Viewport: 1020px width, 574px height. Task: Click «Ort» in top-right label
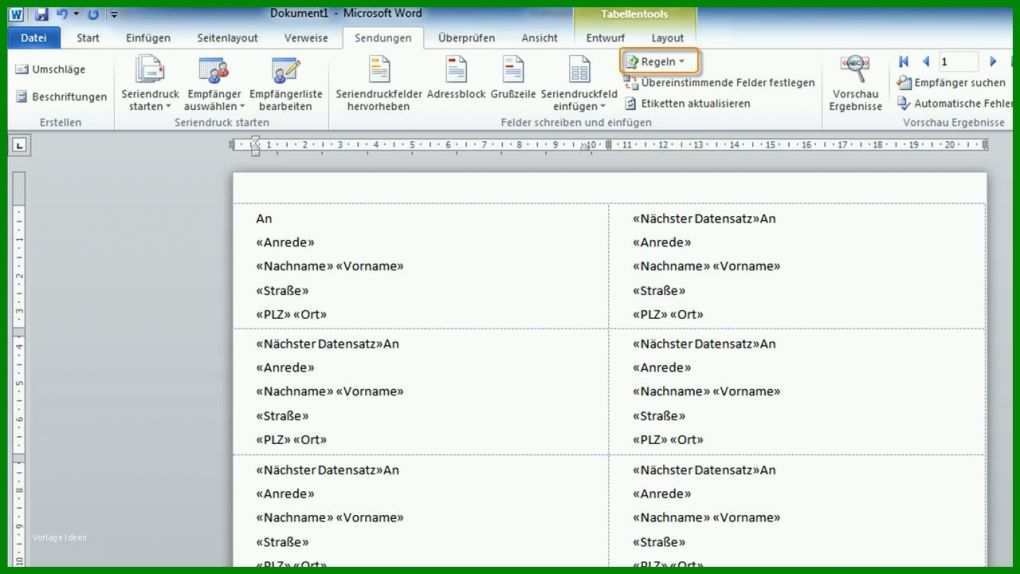(x=686, y=314)
